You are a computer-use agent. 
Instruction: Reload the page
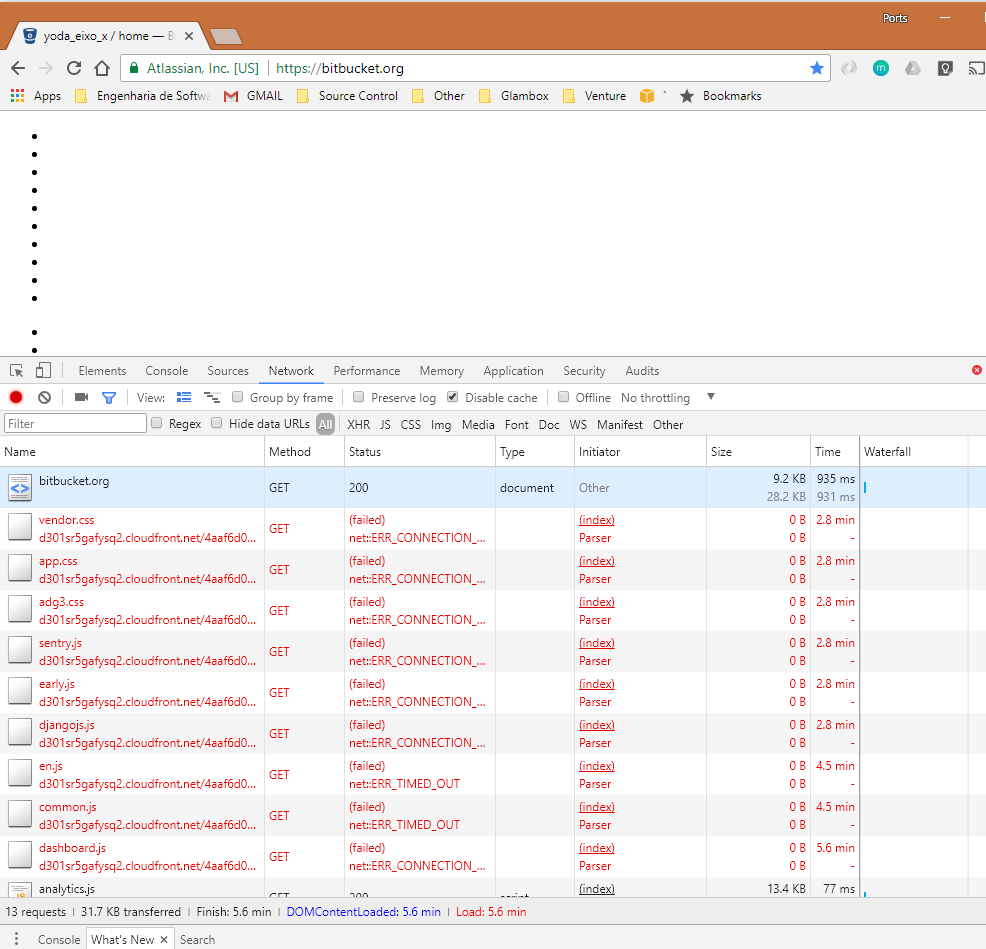(73, 68)
